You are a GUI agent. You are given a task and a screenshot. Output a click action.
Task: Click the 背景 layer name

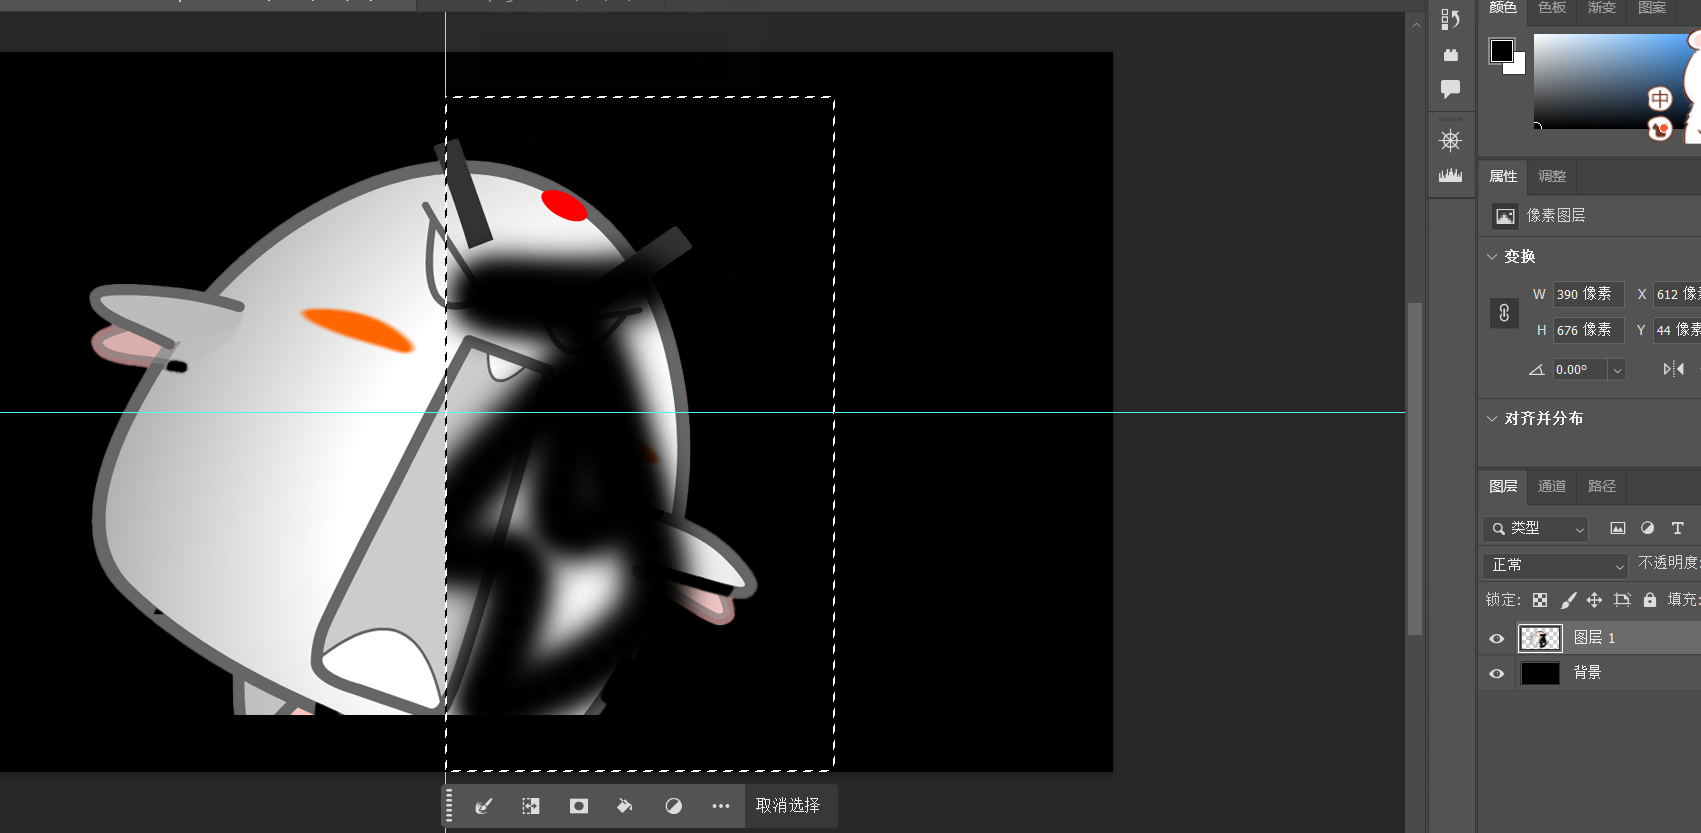tap(1587, 673)
